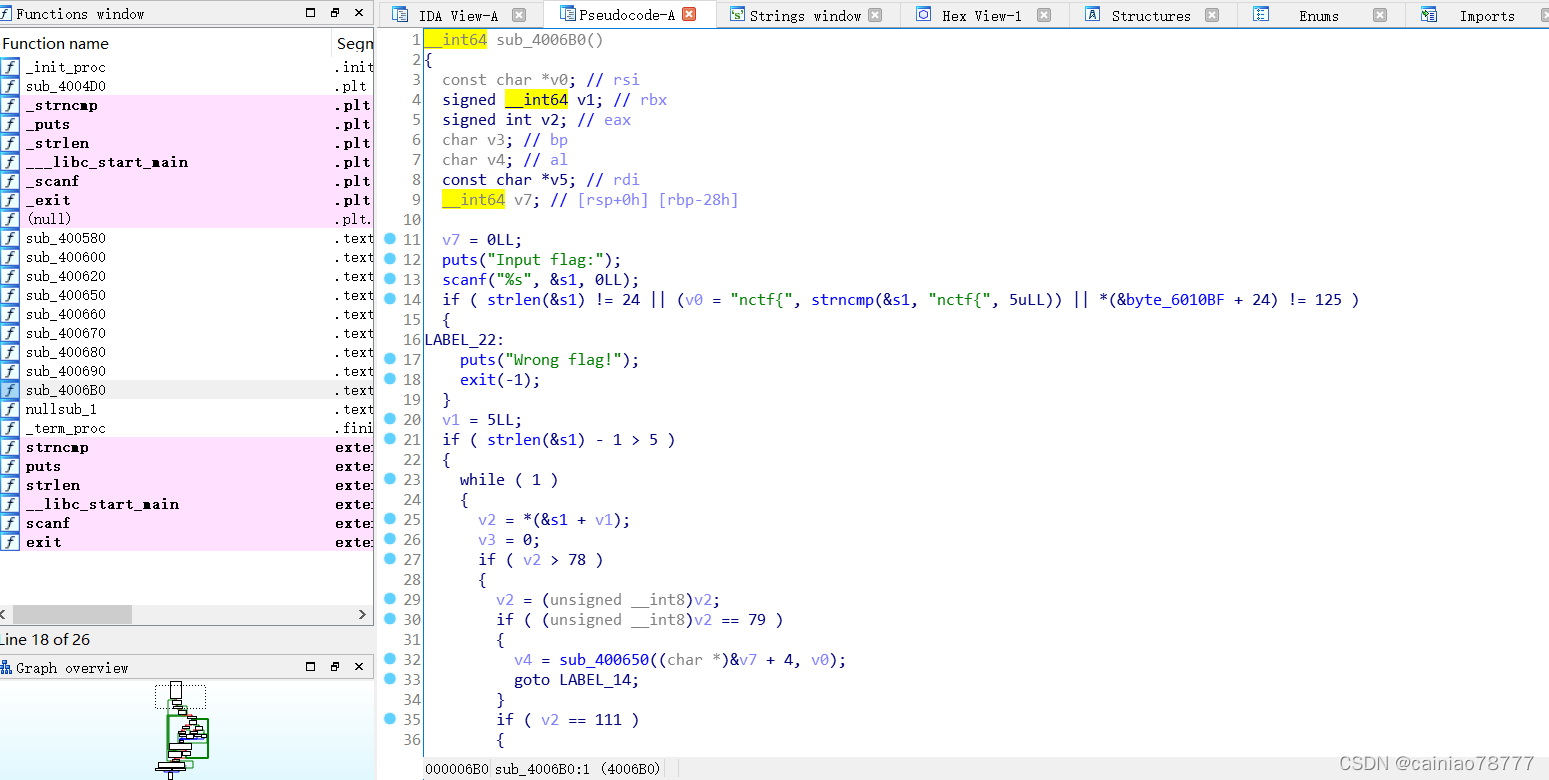
Task: Click the Enums tab icon
Action: click(1262, 14)
